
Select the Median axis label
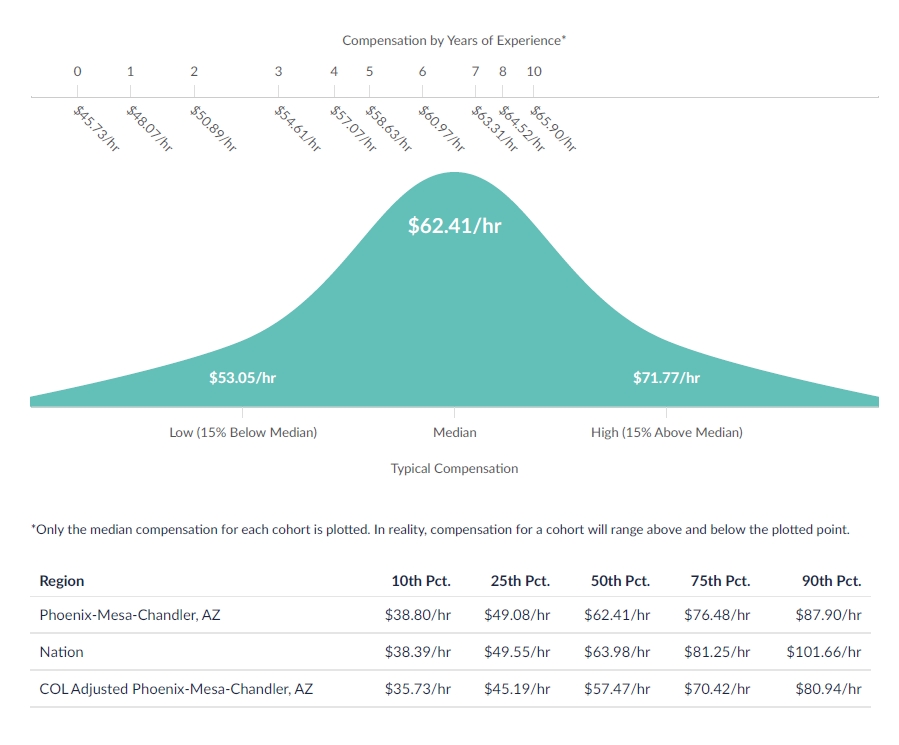click(455, 432)
